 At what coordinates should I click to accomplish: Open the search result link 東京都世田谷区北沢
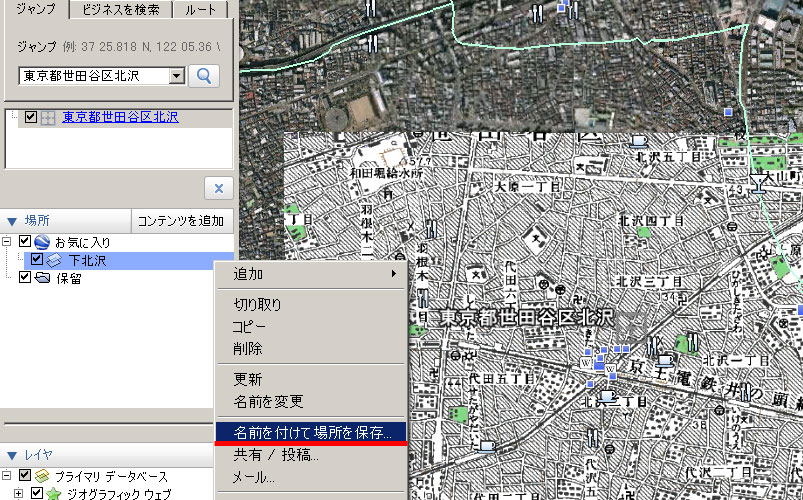120,117
